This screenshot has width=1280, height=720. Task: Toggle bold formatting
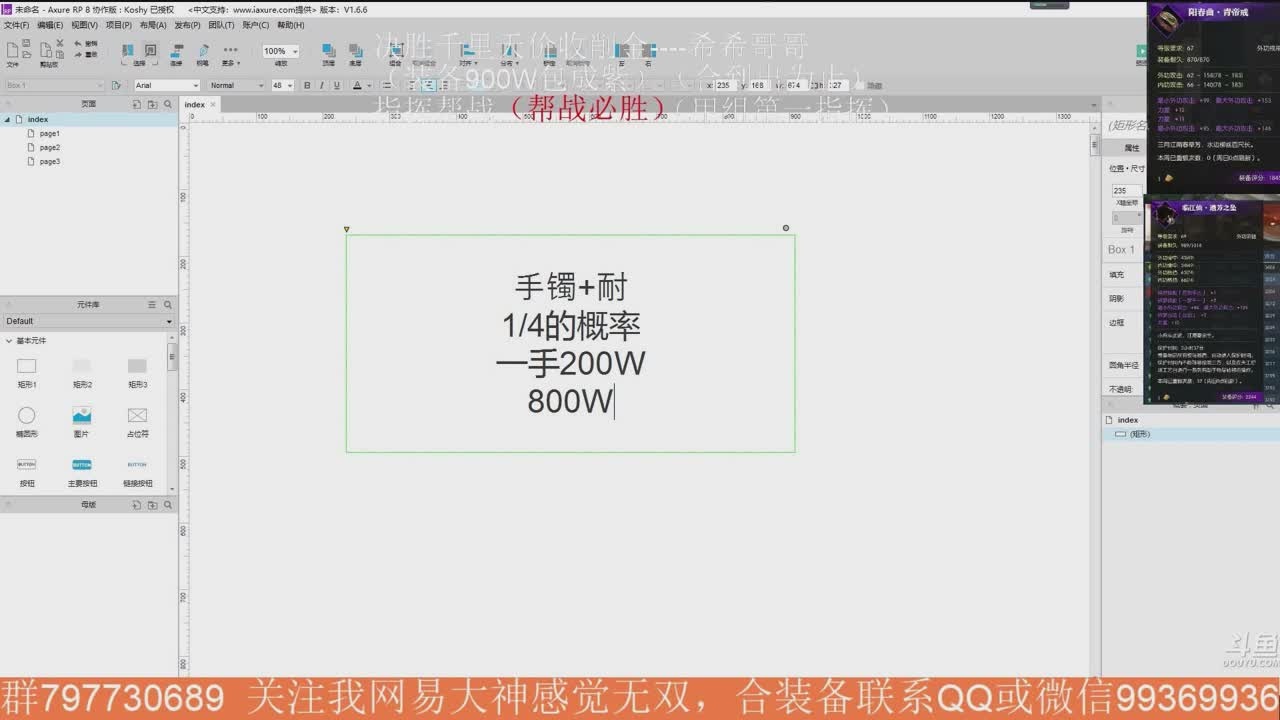coord(307,85)
